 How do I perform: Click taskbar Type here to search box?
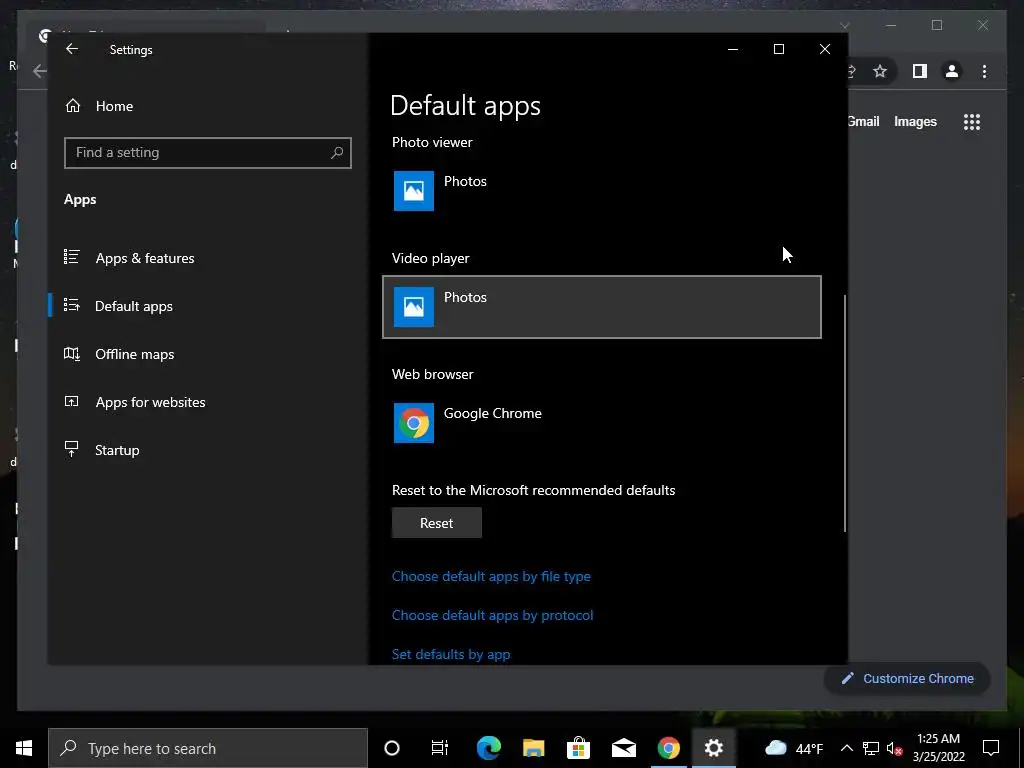(x=208, y=748)
